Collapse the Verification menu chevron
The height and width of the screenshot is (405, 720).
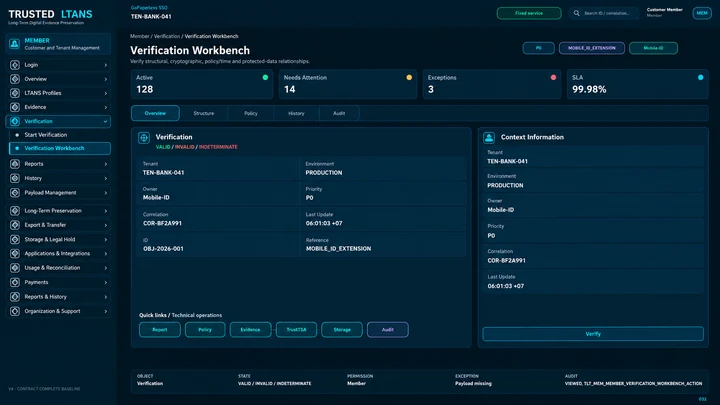point(106,122)
